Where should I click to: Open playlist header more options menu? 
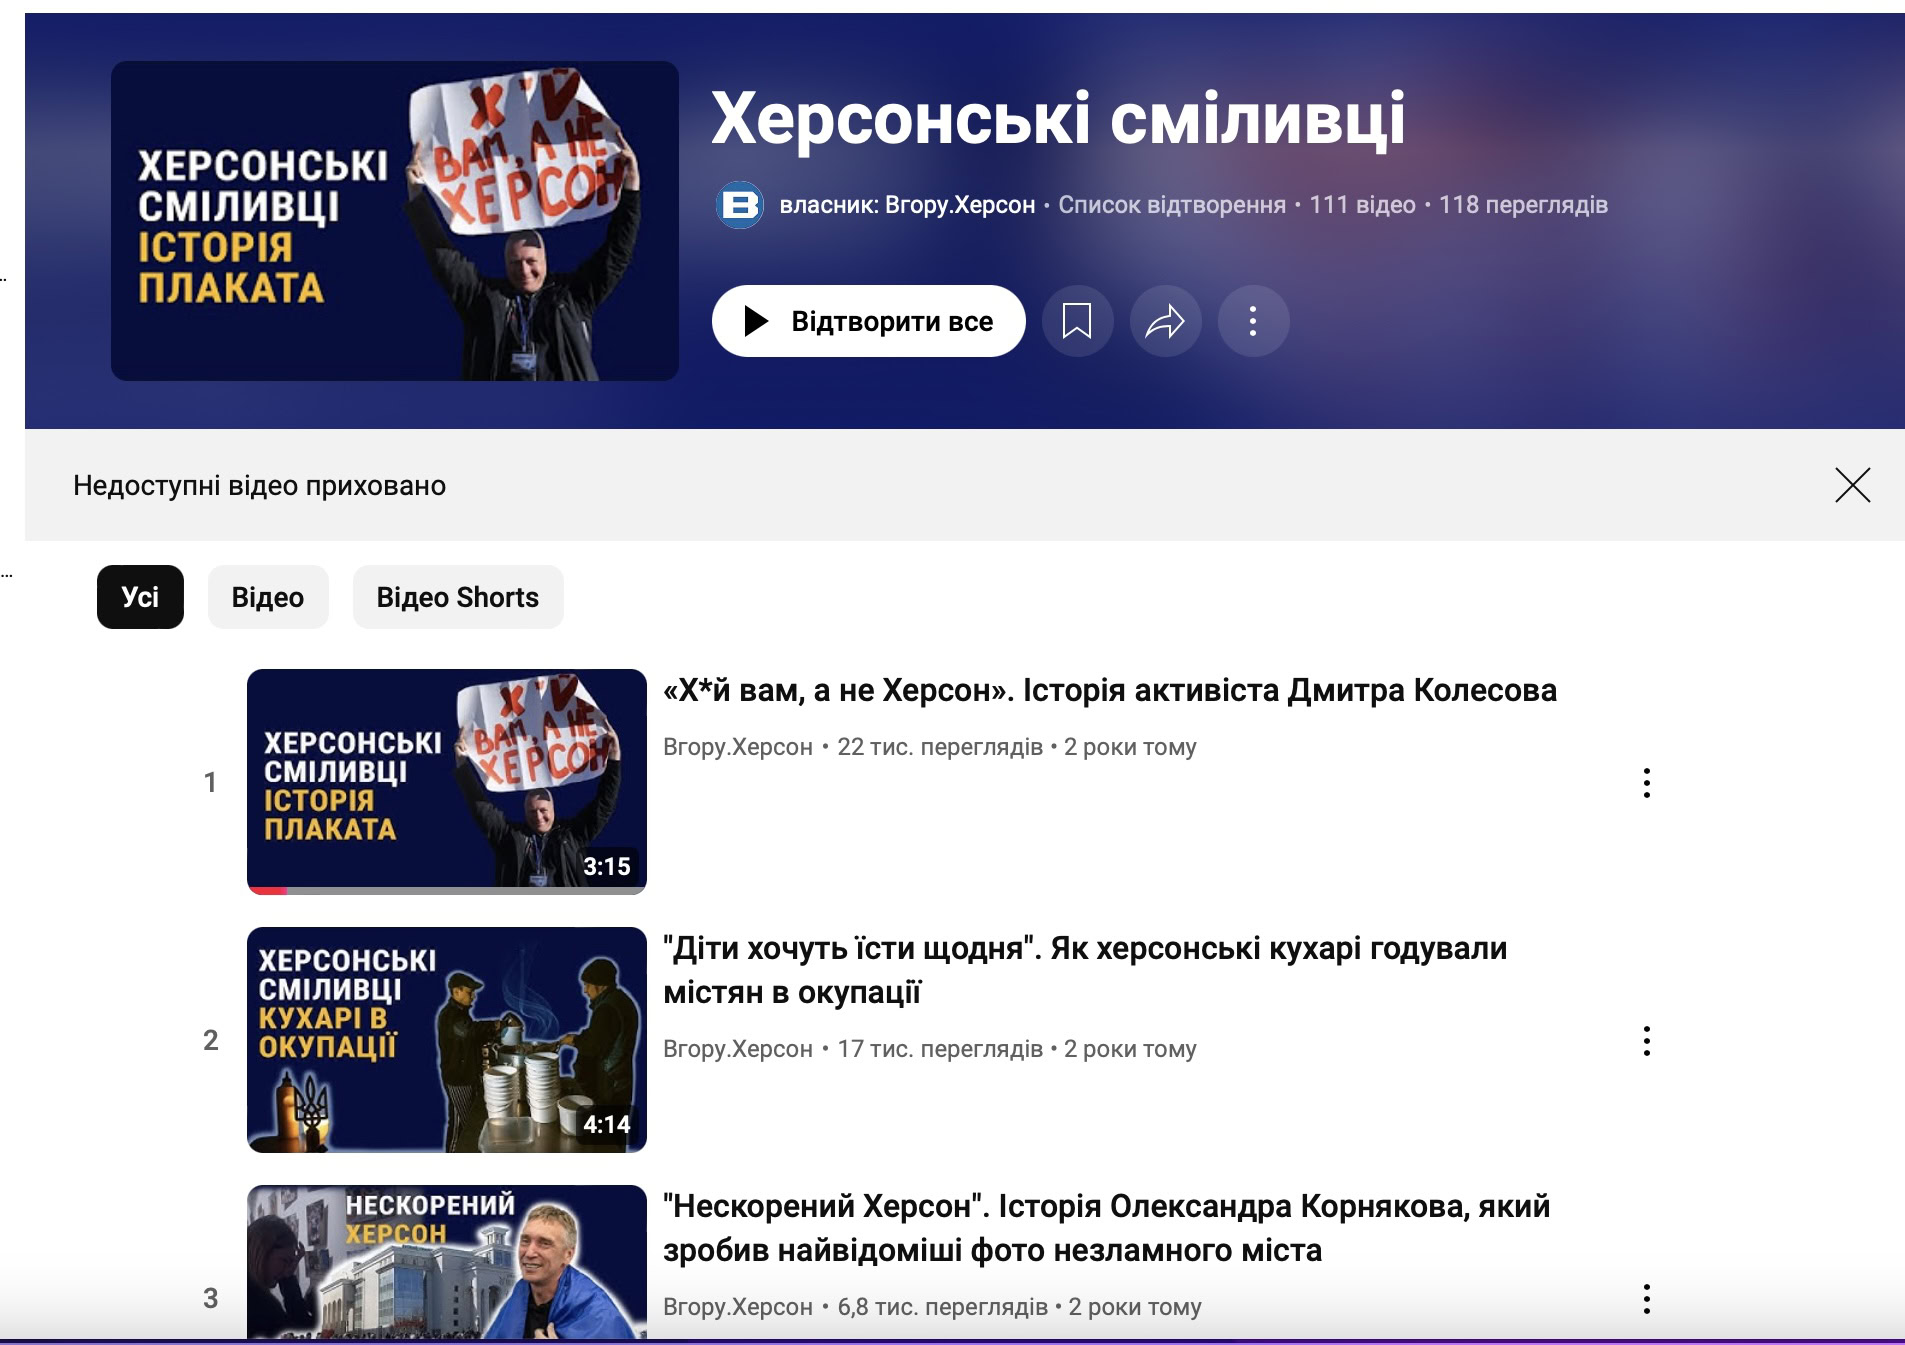point(1253,321)
